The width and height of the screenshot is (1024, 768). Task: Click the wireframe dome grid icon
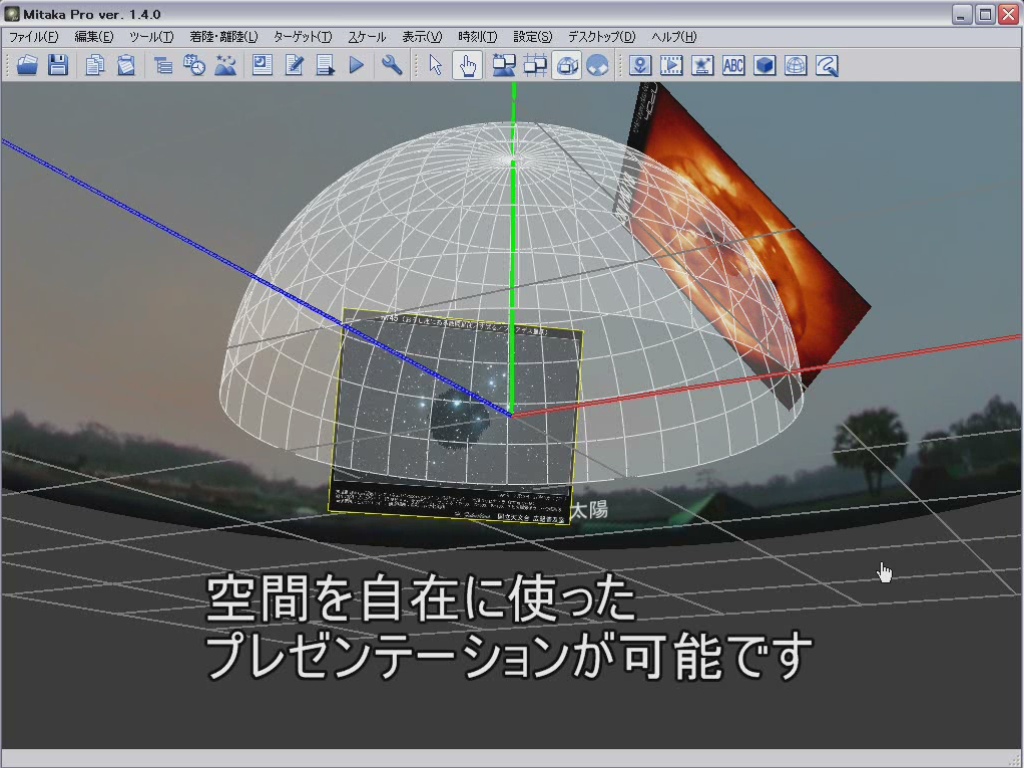point(795,65)
